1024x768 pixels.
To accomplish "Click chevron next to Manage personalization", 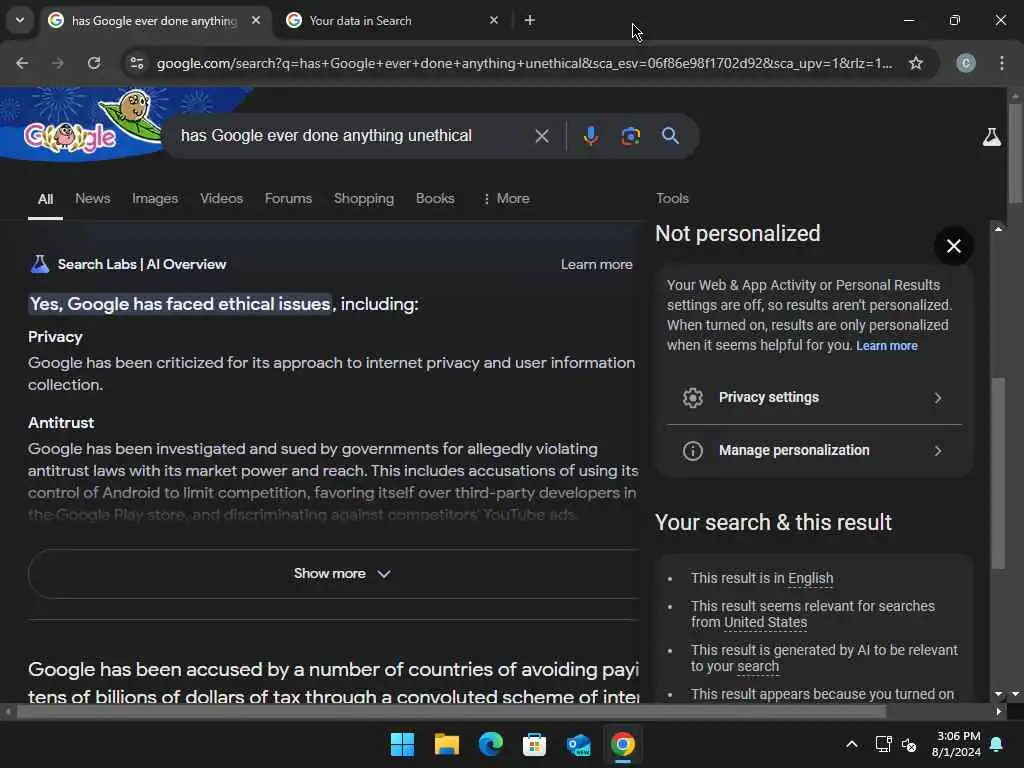I will tap(938, 451).
